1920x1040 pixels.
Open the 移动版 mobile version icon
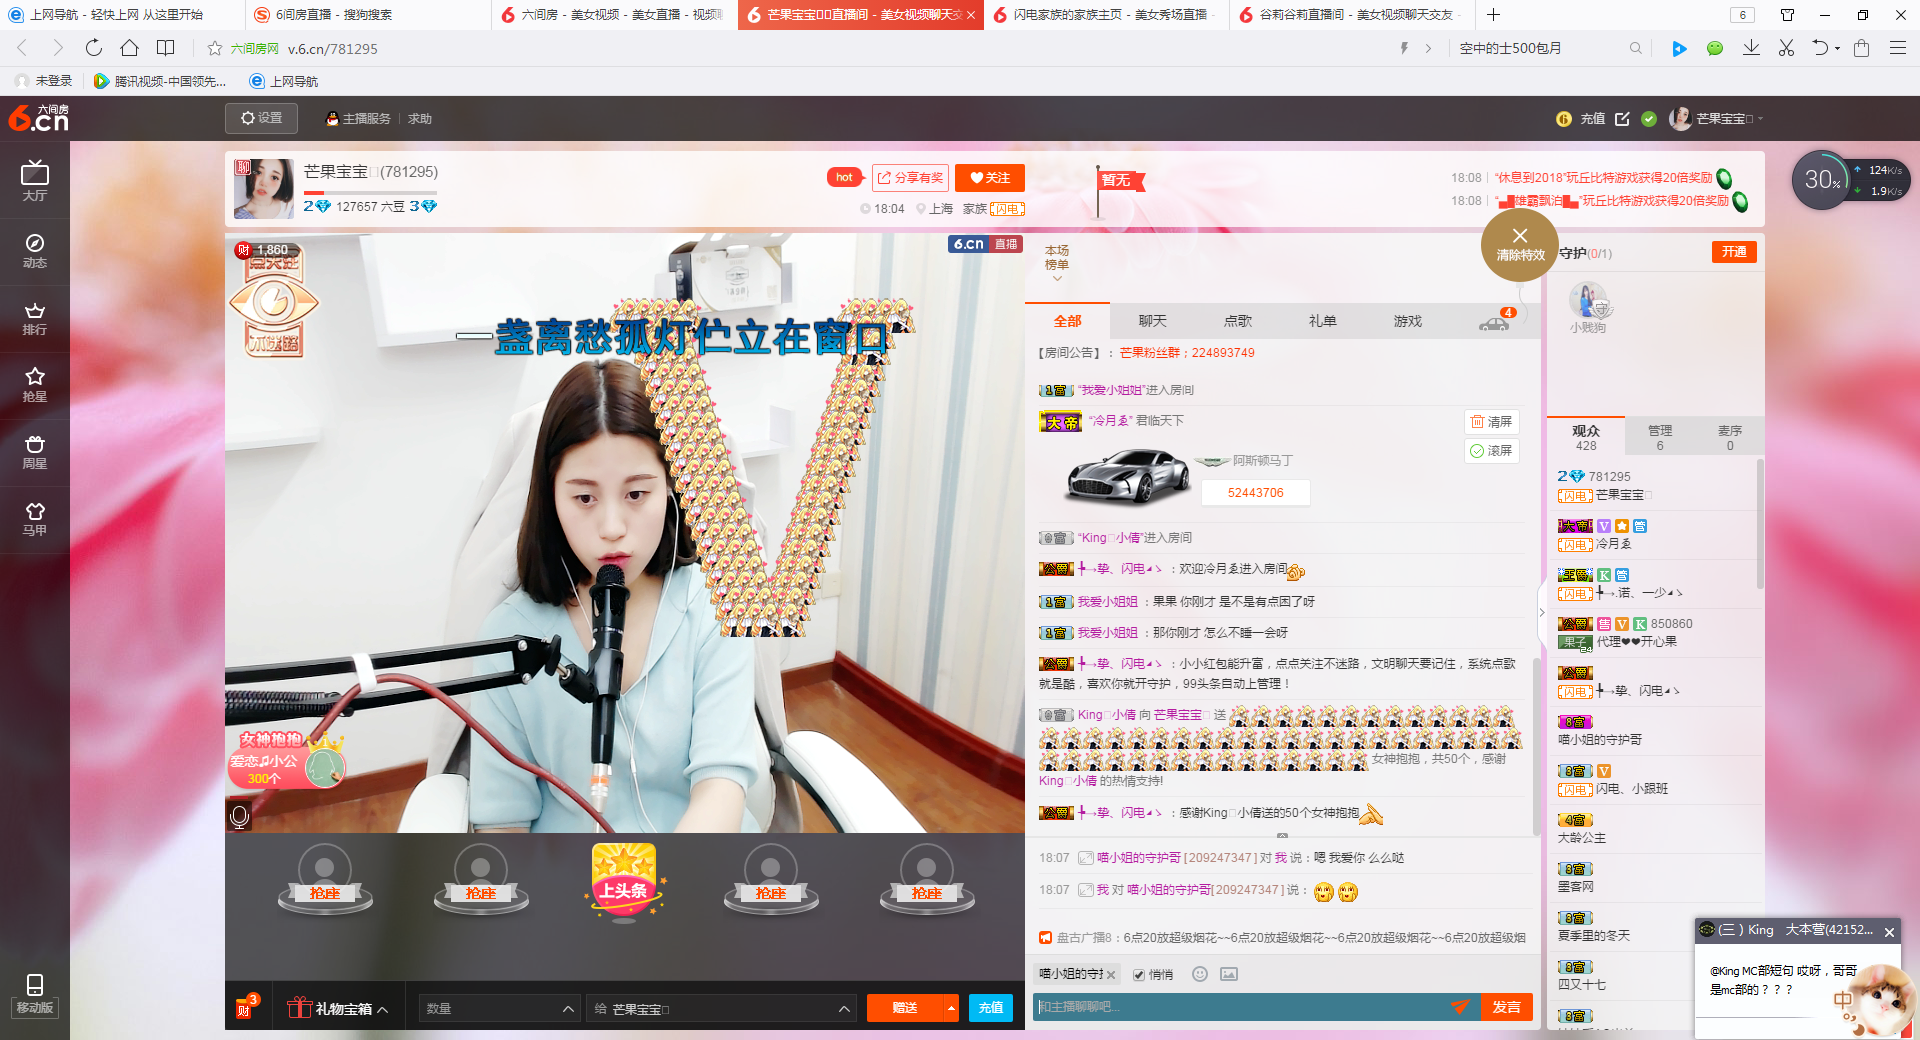click(35, 994)
